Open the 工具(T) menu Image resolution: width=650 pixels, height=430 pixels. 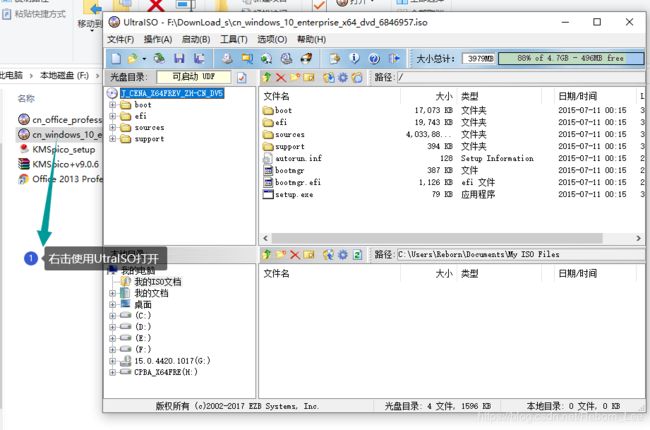[x=234, y=39]
